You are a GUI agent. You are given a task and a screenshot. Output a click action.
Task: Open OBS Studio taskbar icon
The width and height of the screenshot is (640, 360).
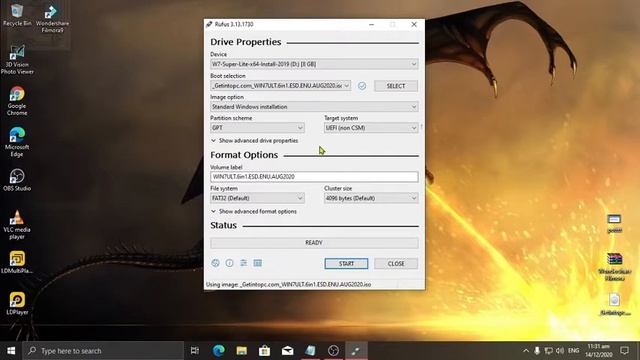pyautogui.click(x=333, y=351)
